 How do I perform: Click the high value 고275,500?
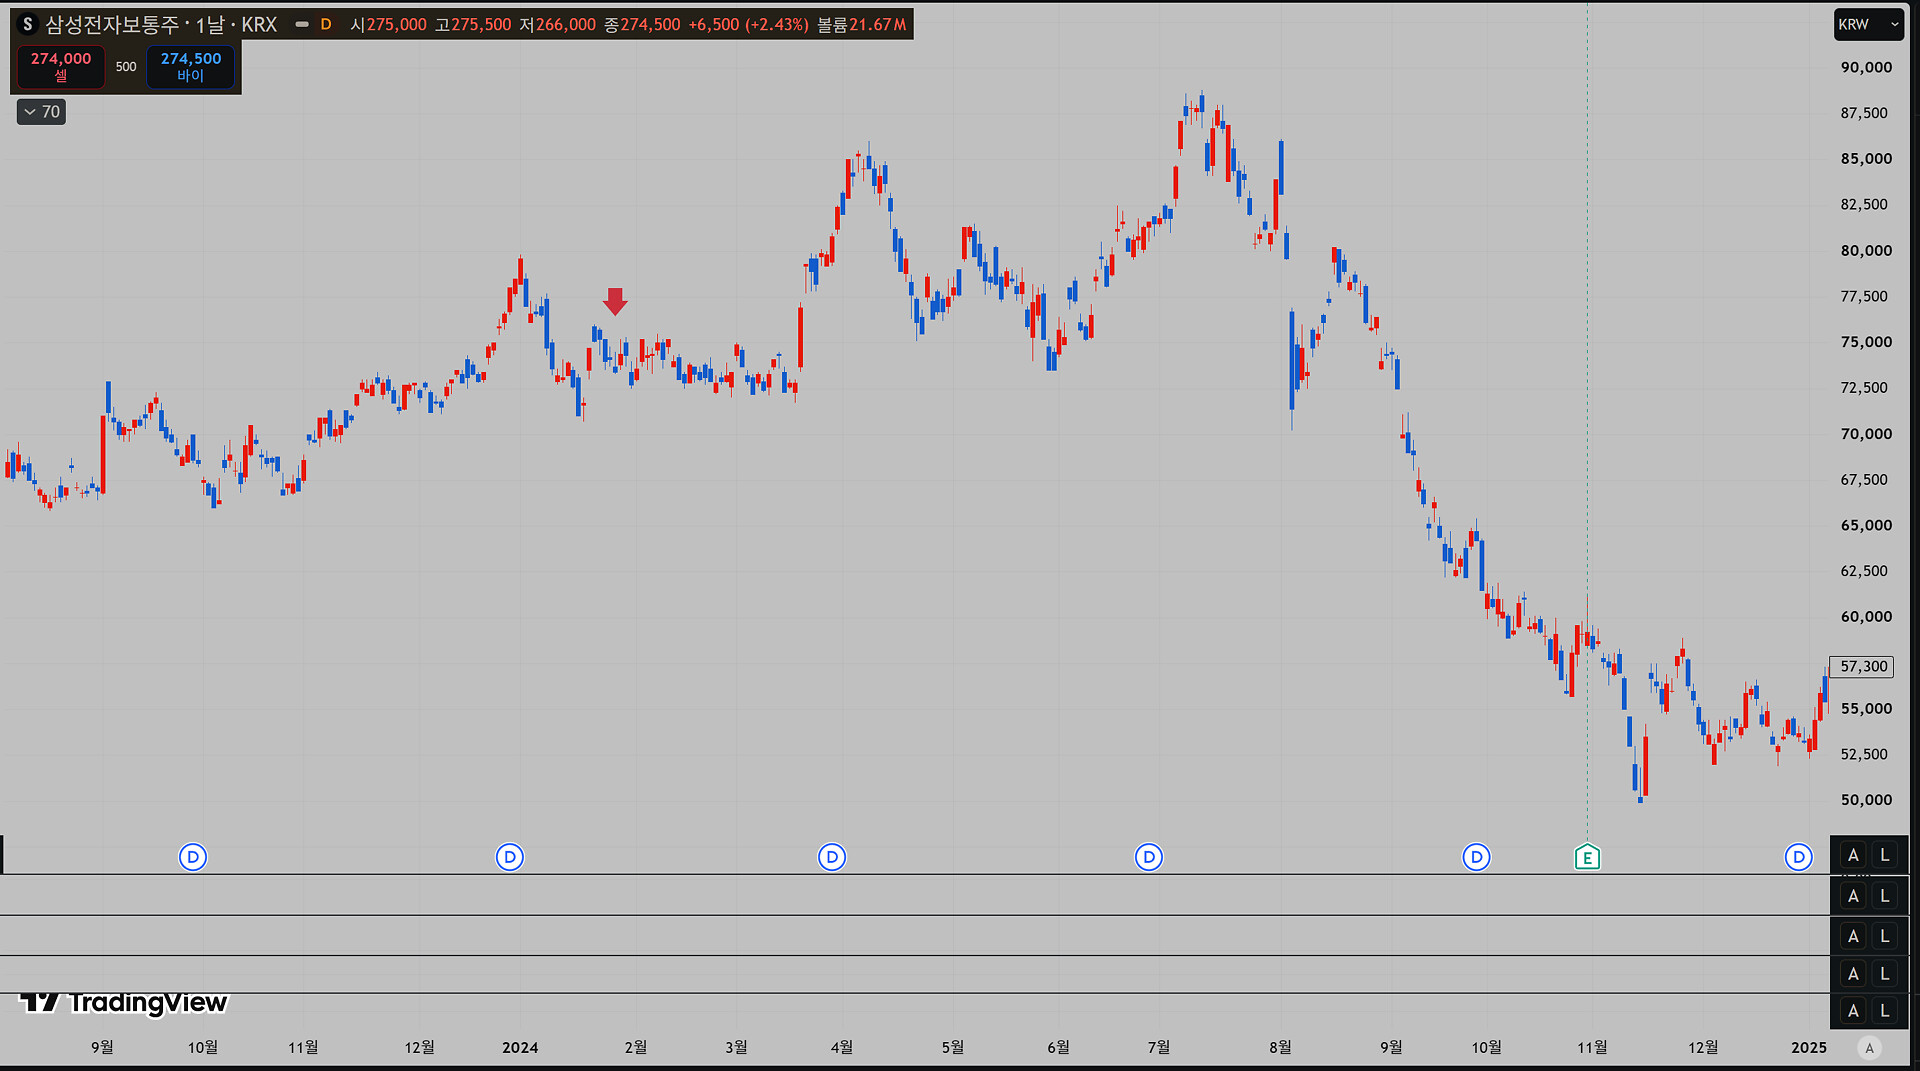[x=473, y=24]
